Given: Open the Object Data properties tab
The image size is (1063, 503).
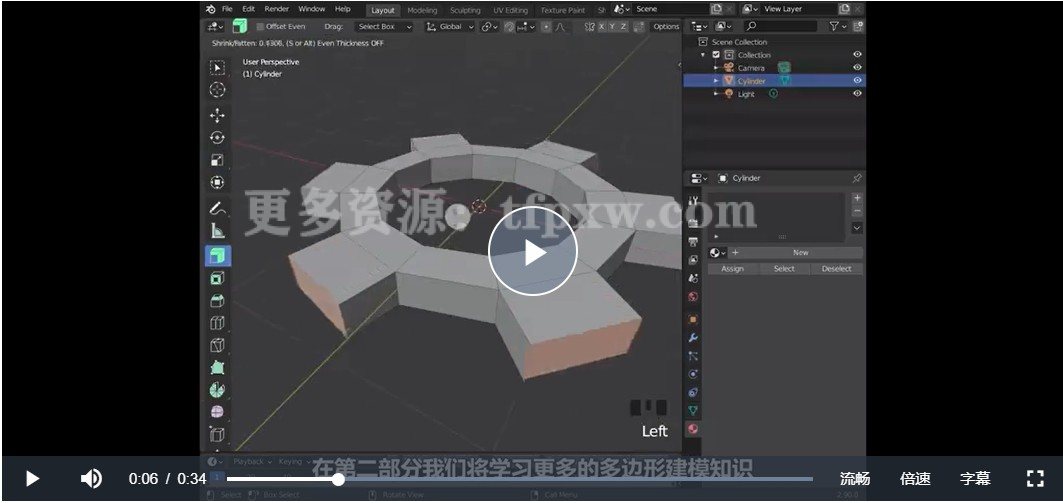Looking at the screenshot, I should [693, 410].
